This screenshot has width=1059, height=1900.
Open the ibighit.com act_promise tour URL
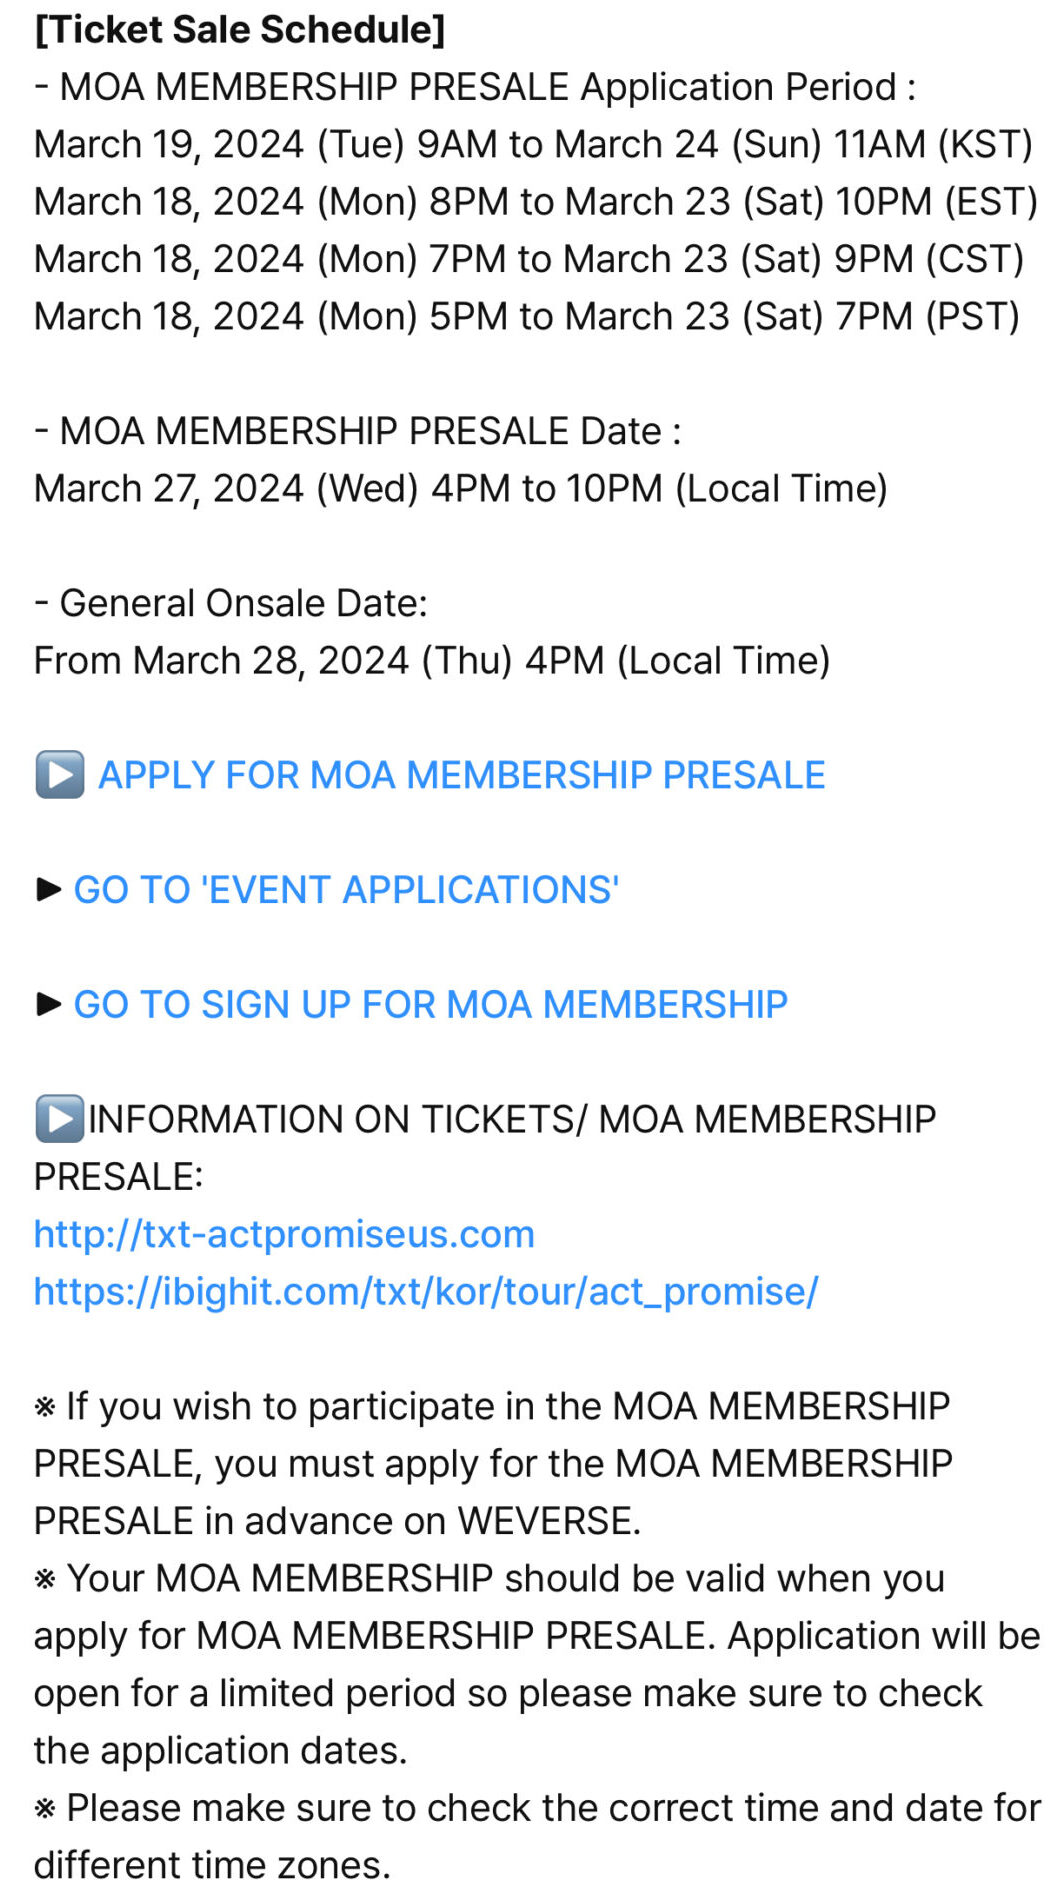point(426,1291)
